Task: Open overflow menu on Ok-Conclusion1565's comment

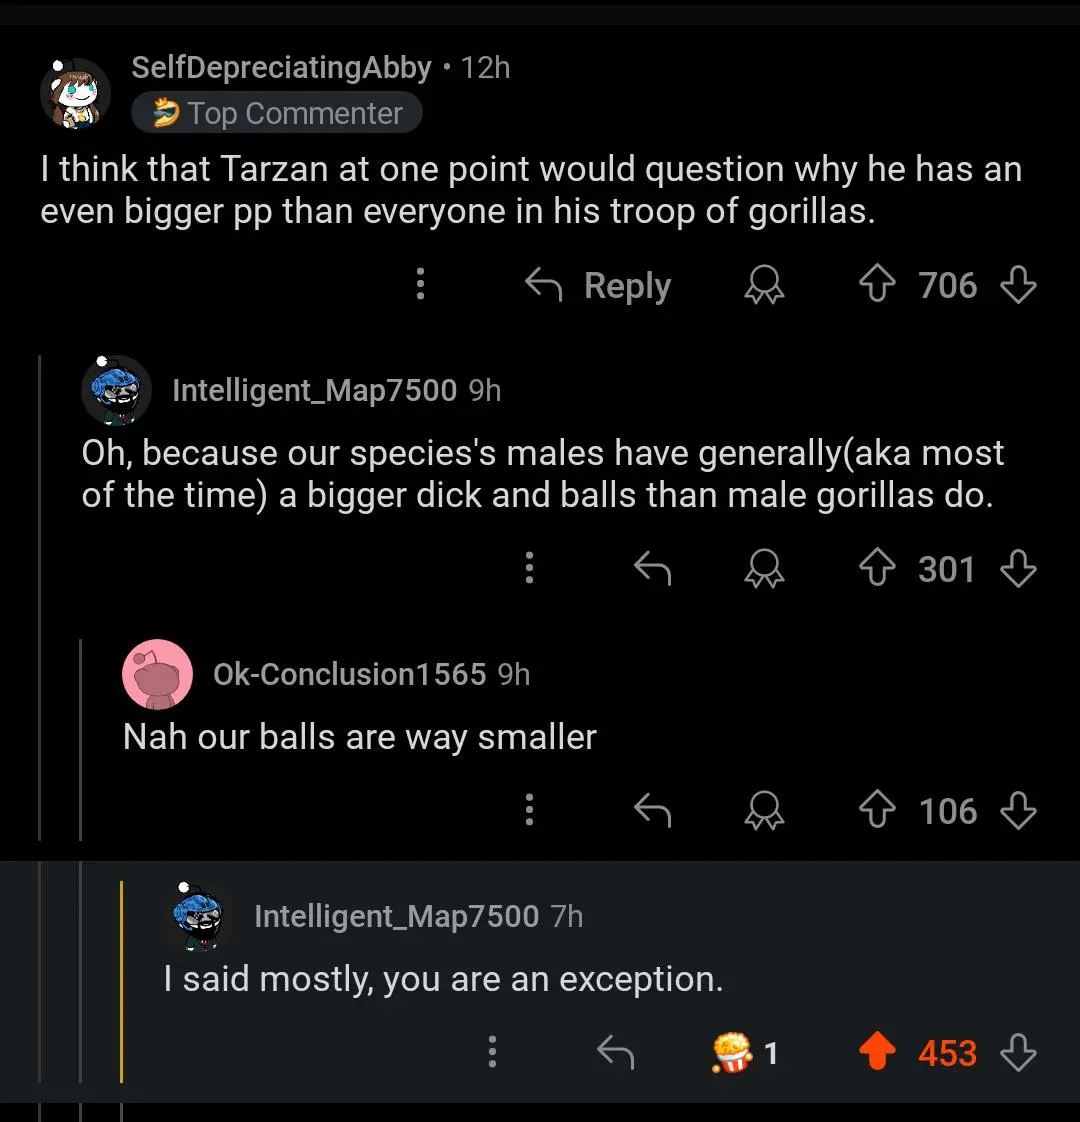Action: 530,810
